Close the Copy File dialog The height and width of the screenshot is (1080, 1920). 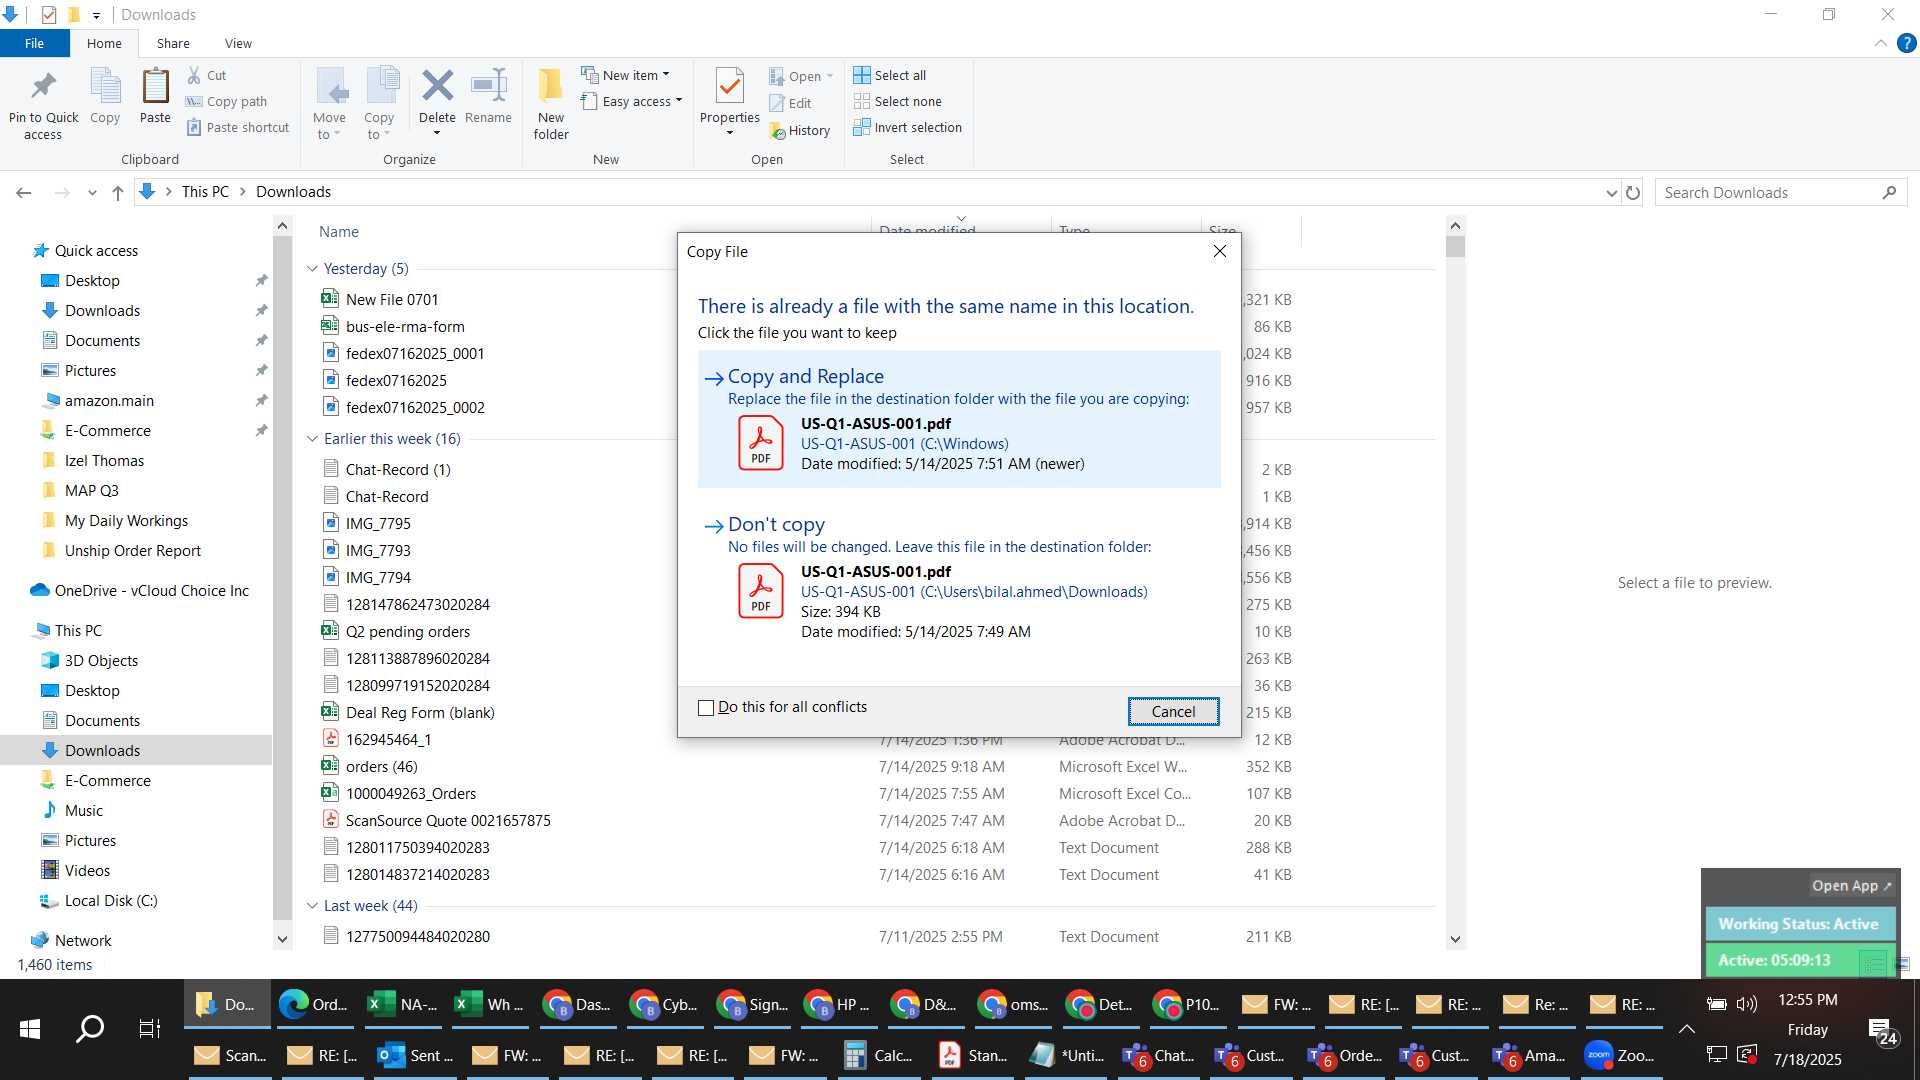click(x=1220, y=251)
